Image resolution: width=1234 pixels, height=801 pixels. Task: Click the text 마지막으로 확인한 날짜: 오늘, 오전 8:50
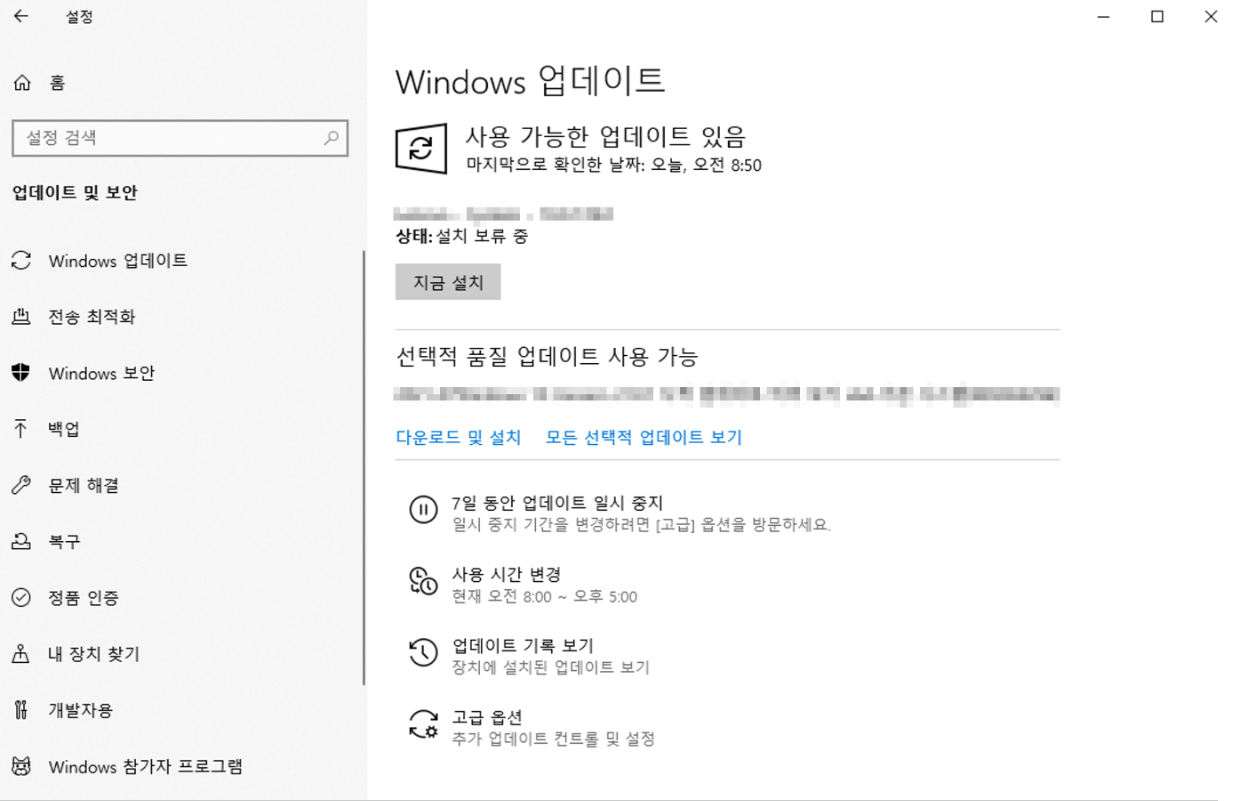[x=614, y=166]
